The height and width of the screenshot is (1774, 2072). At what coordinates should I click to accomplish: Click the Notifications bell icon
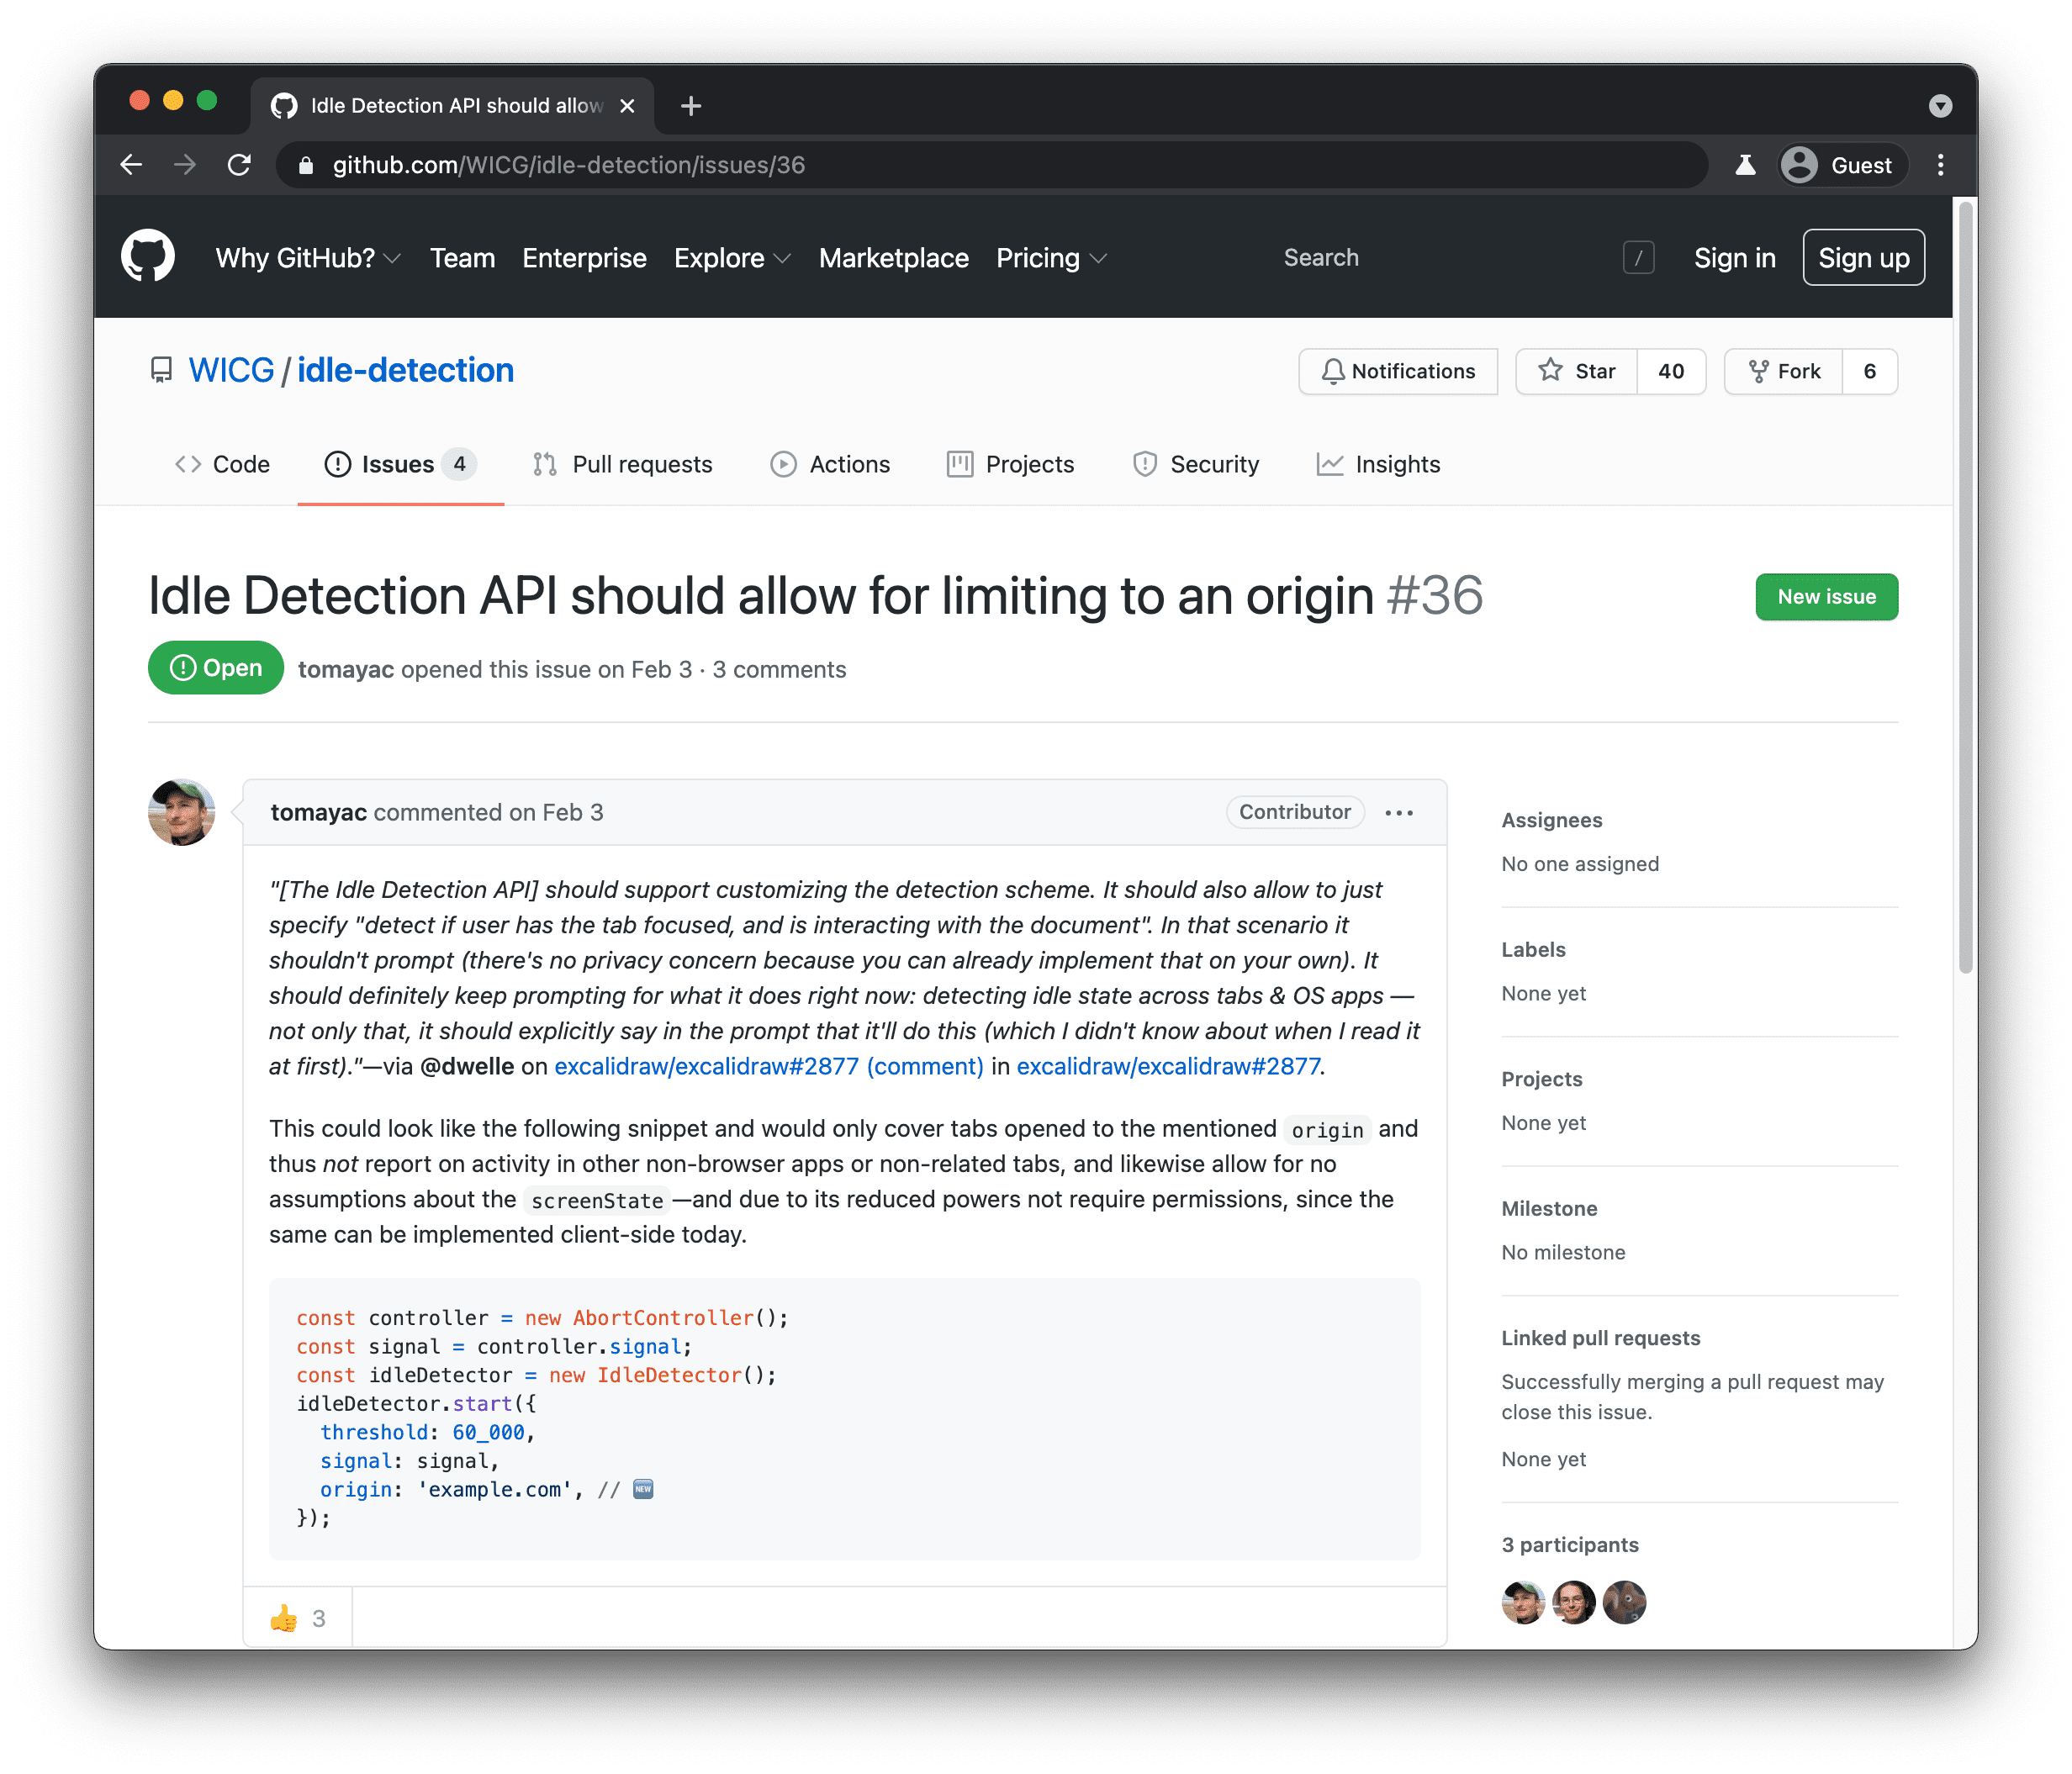pos(1333,372)
